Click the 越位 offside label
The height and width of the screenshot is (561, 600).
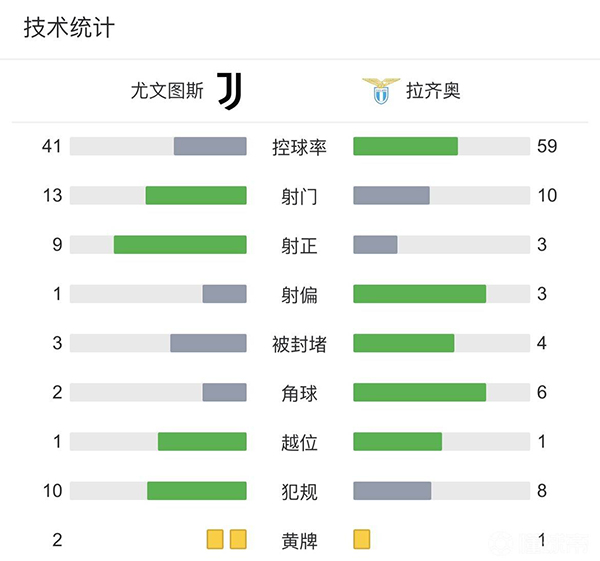pos(300,442)
